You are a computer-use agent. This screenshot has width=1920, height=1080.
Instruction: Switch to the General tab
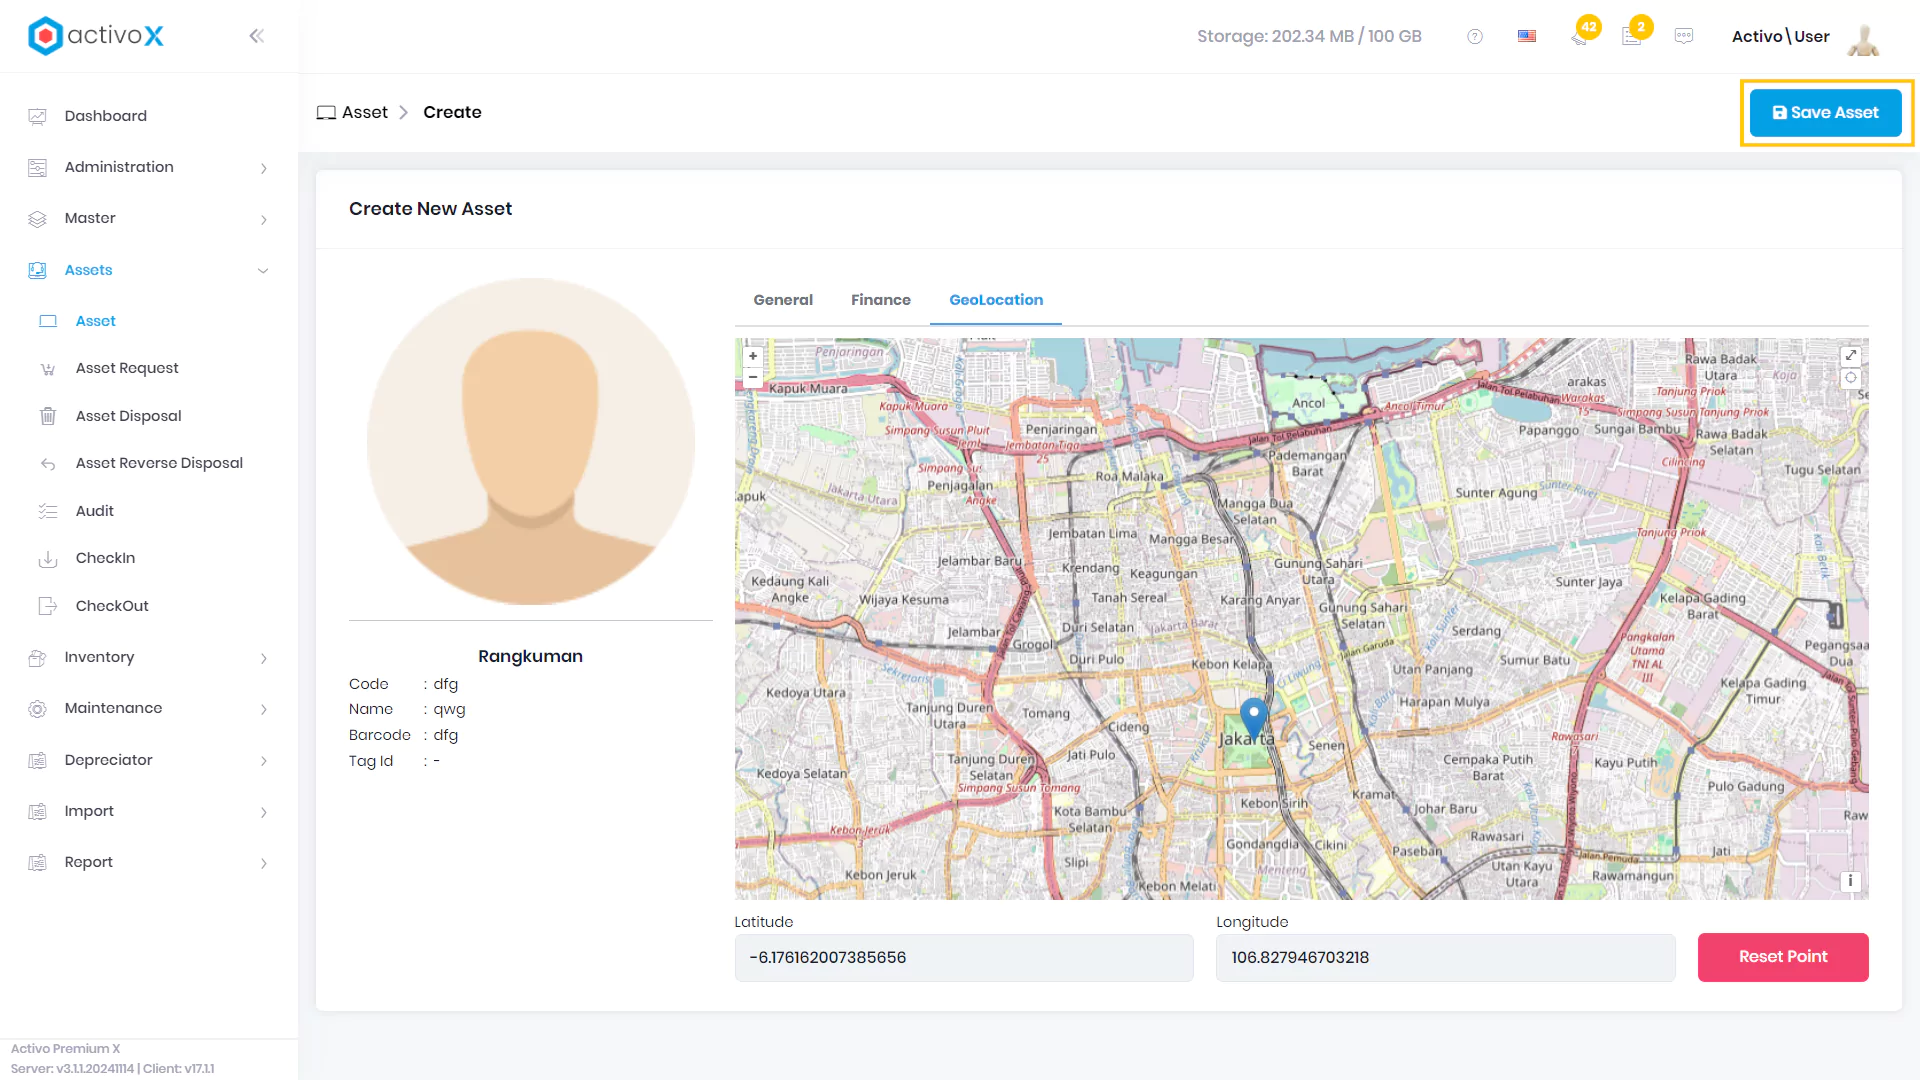pos(783,300)
